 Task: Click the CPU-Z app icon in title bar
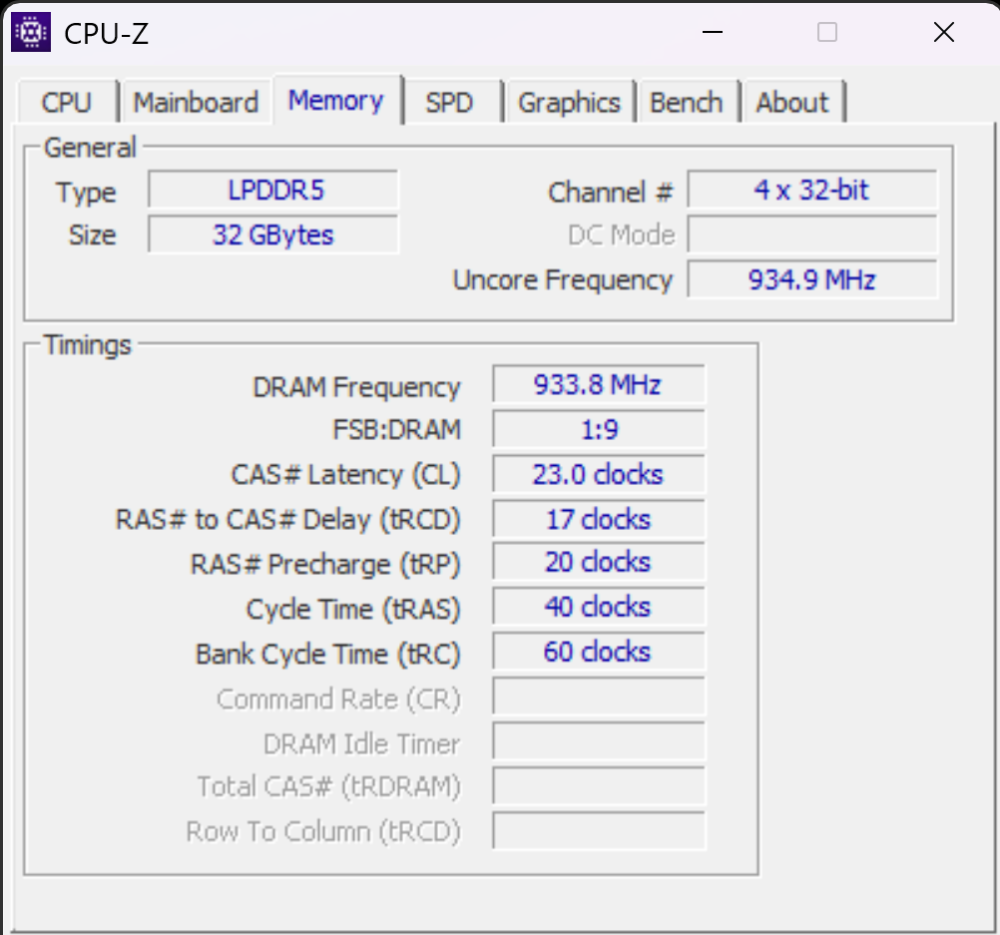(x=31, y=32)
